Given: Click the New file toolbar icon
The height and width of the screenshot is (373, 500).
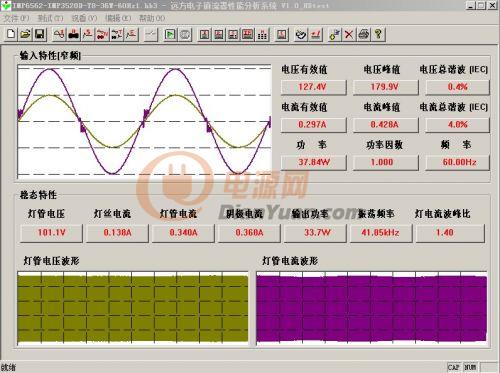Looking at the screenshot, I should 11,34.
